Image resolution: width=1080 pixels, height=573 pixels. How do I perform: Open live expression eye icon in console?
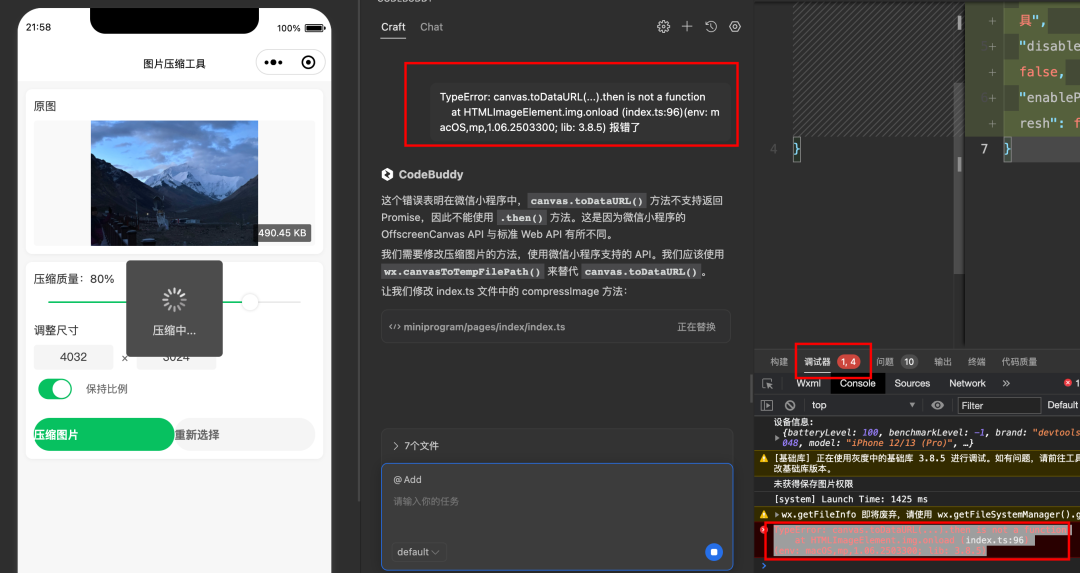(x=937, y=405)
